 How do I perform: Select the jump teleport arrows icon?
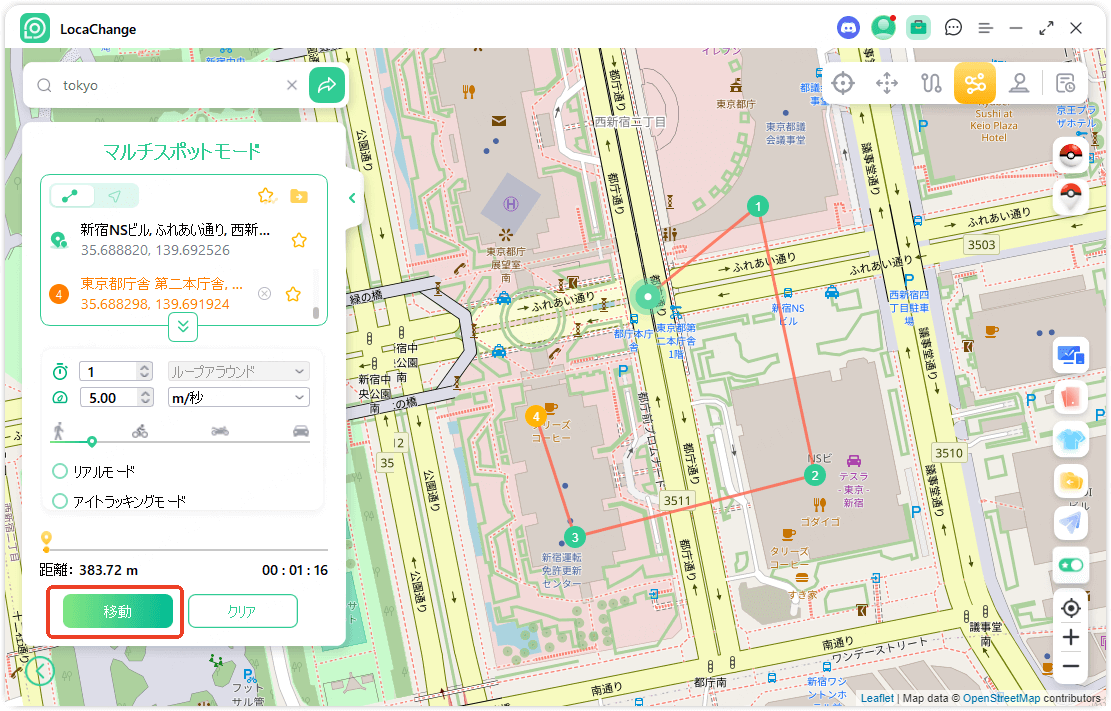coord(887,83)
